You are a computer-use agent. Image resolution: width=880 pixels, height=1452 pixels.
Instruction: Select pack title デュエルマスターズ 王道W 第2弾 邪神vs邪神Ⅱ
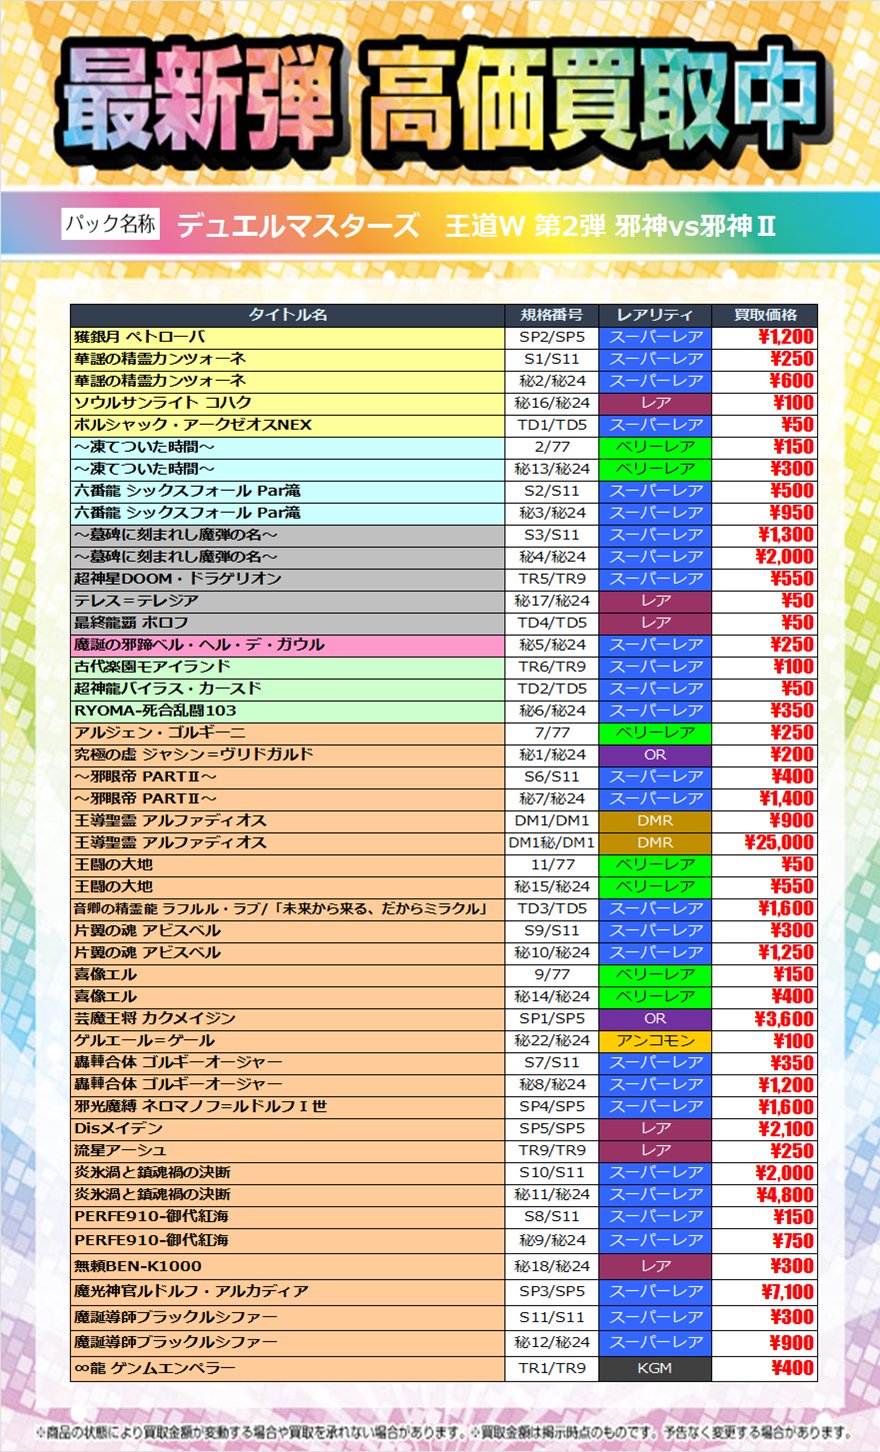coord(476,226)
